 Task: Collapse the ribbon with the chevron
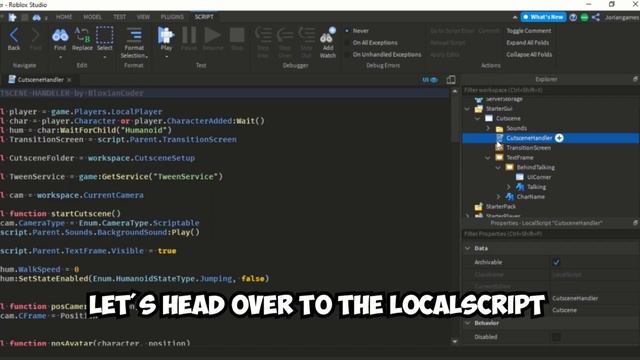pyautogui.click(x=515, y=17)
